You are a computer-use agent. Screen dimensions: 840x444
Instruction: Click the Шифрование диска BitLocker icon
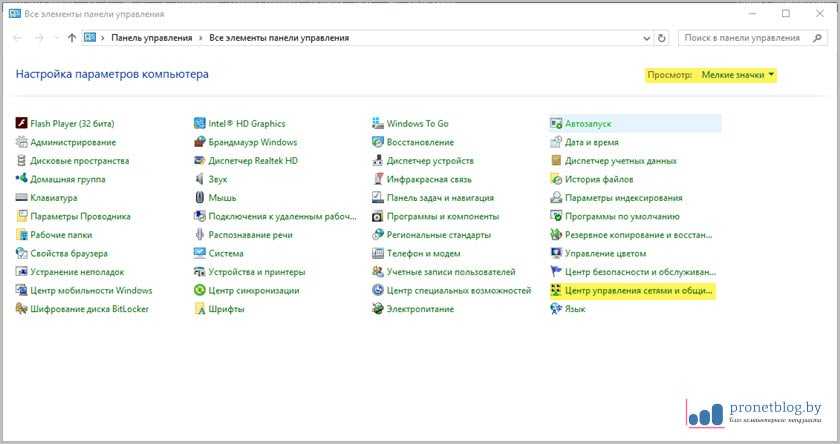tap(21, 309)
